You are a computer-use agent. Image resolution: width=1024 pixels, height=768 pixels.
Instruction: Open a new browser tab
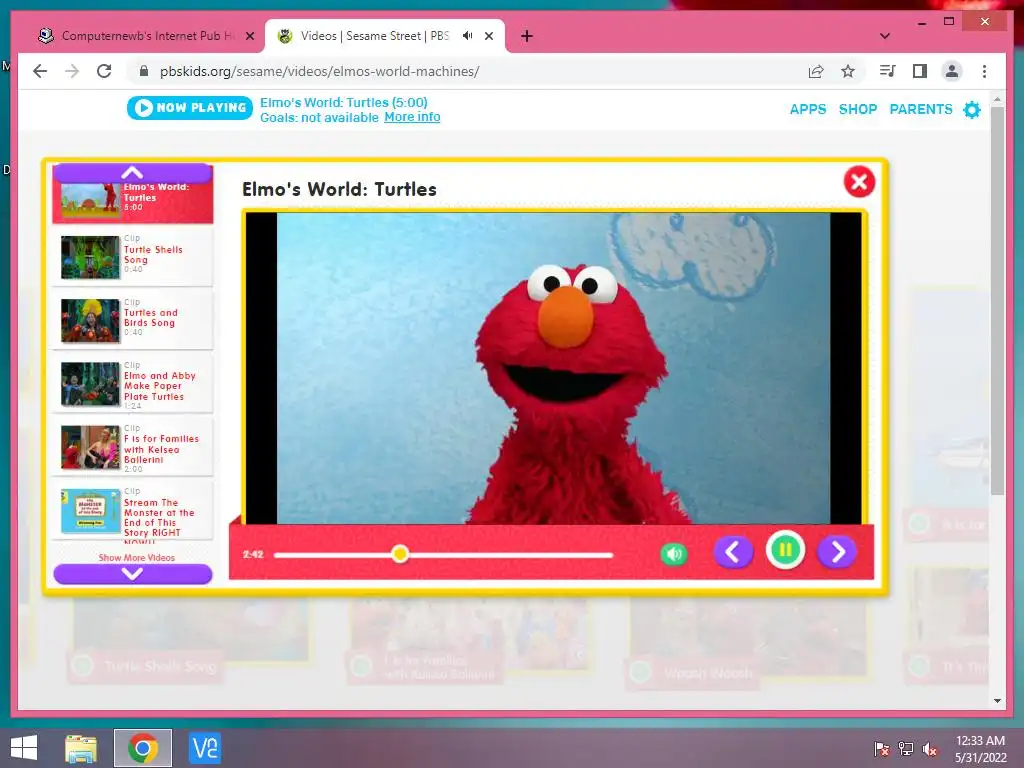[526, 37]
